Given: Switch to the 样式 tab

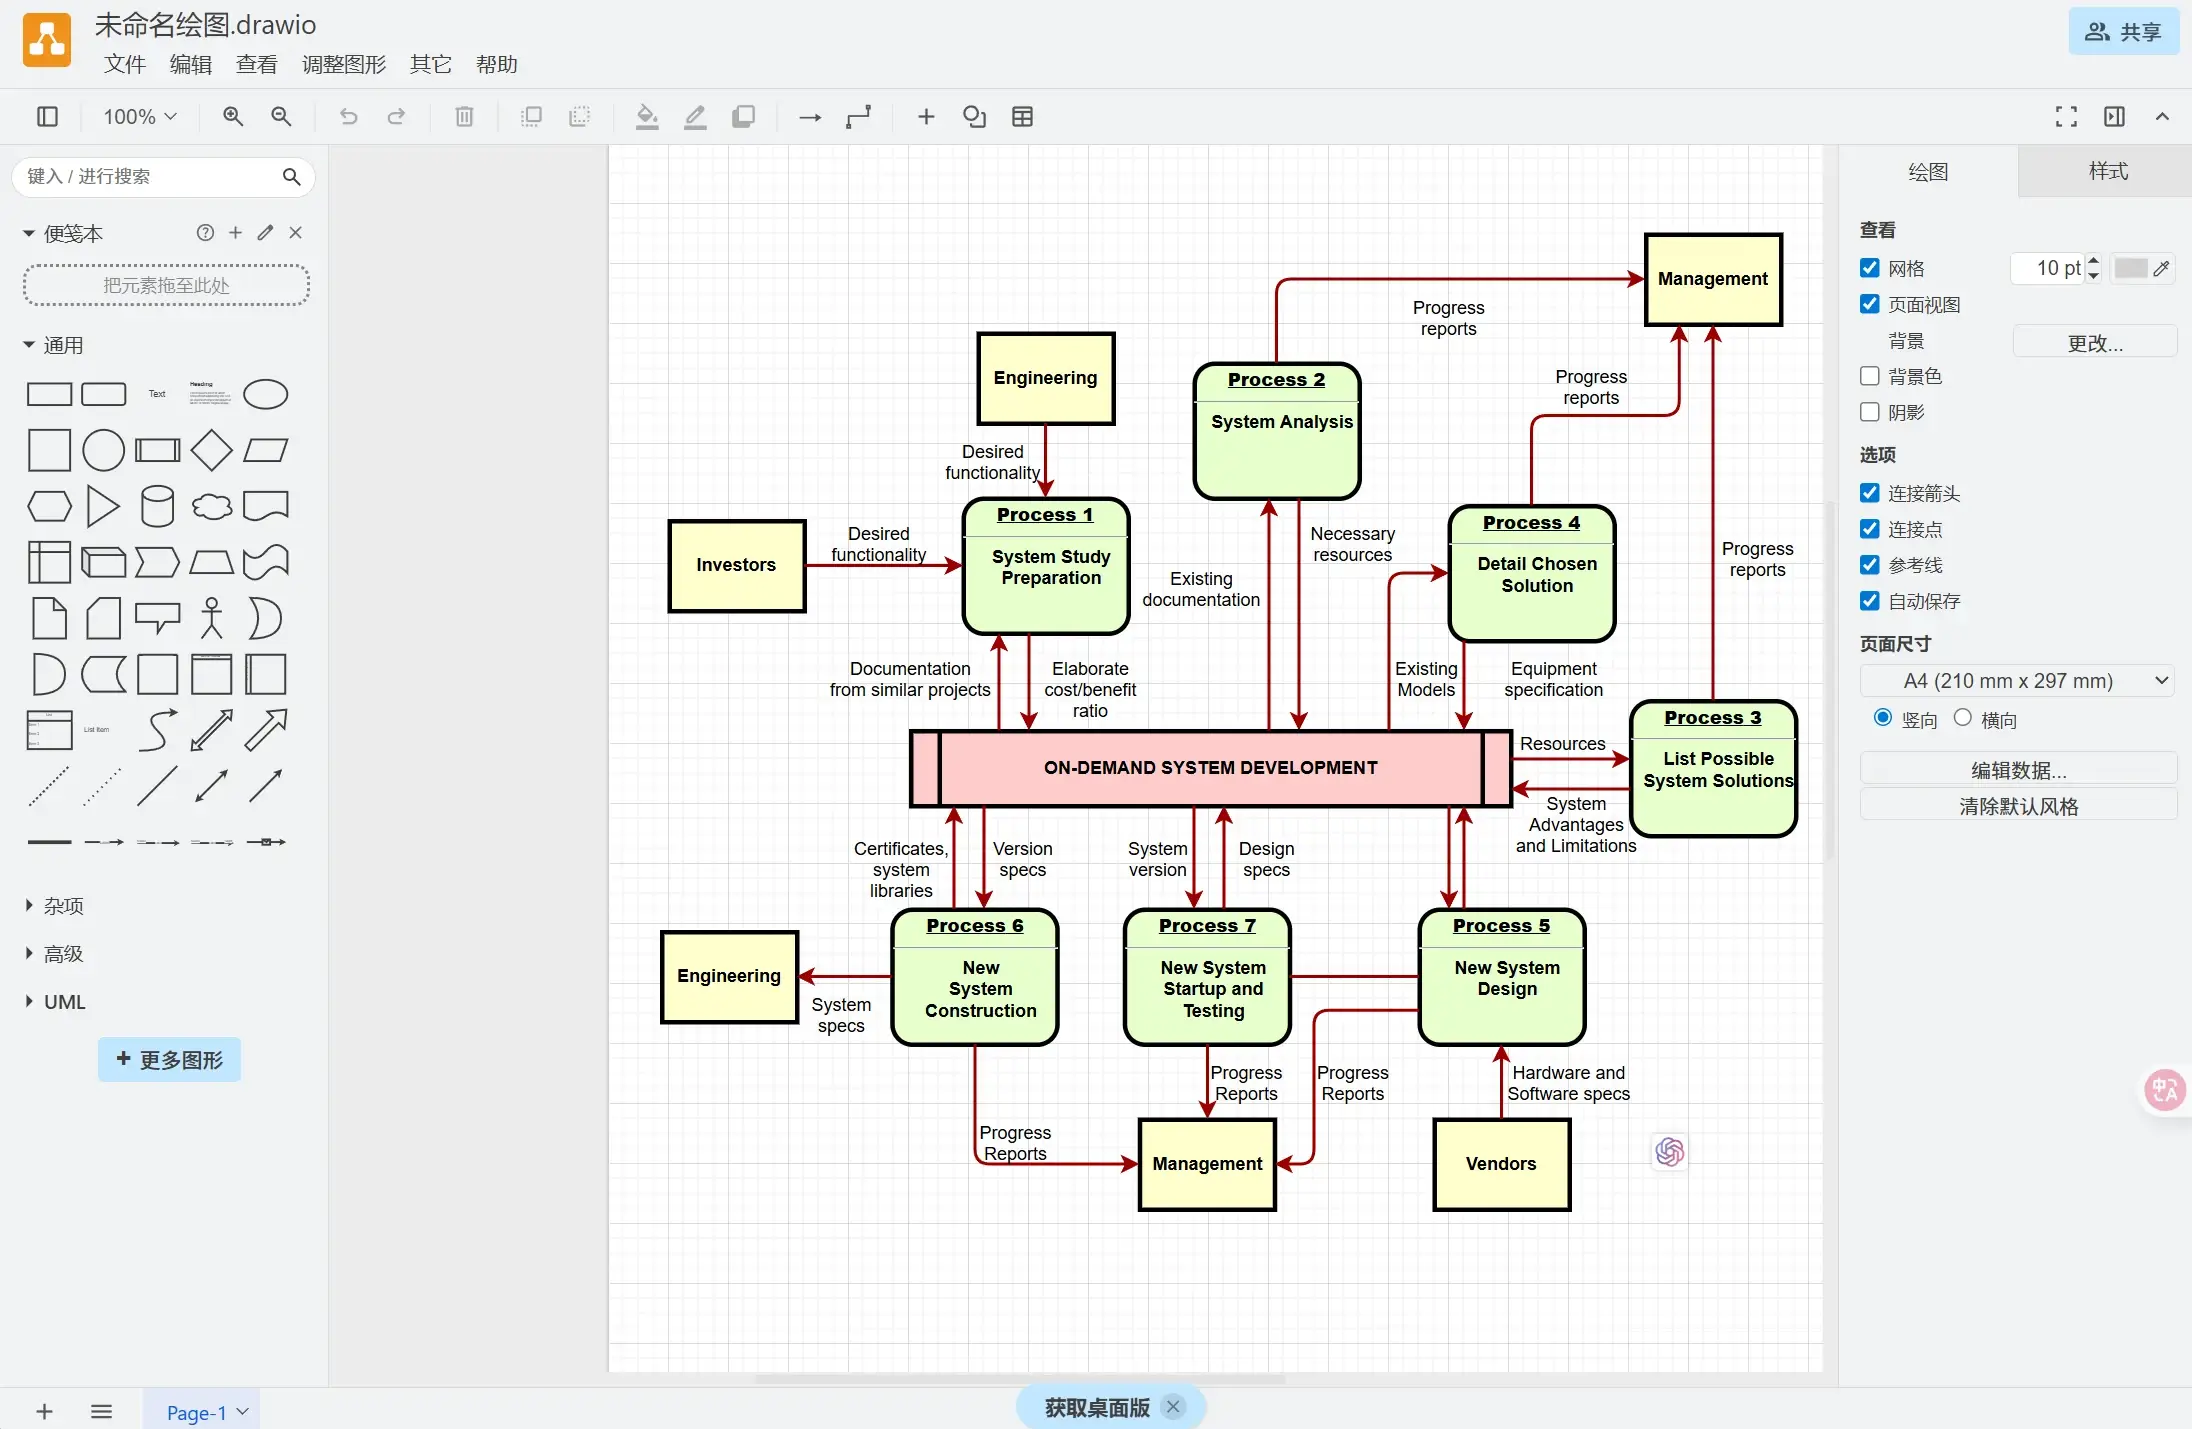Looking at the screenshot, I should (x=2108, y=171).
